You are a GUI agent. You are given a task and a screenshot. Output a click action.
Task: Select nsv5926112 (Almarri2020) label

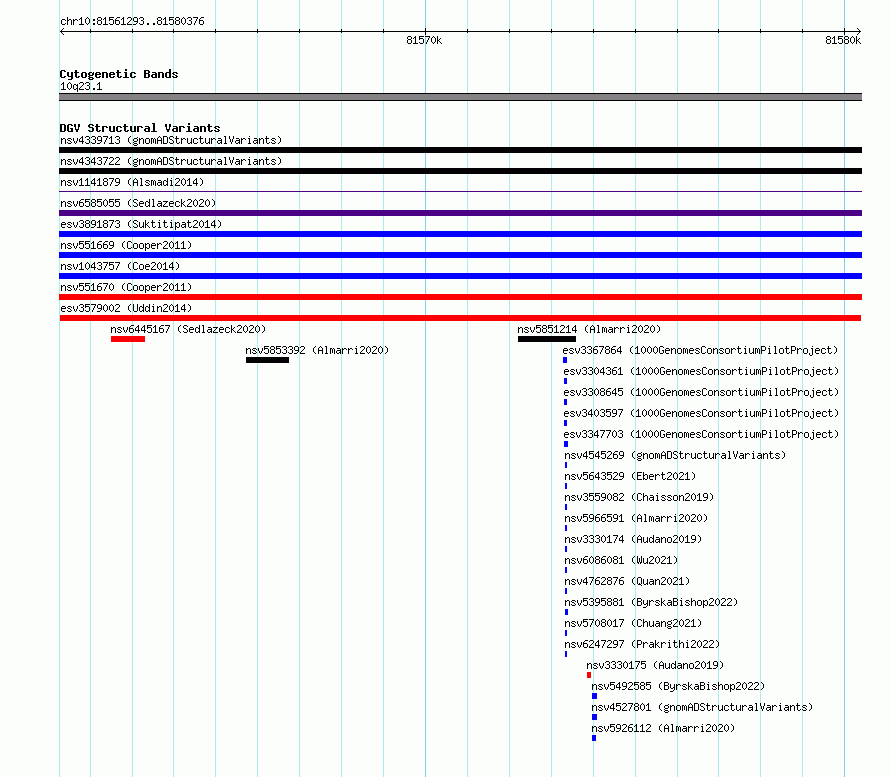click(x=664, y=728)
